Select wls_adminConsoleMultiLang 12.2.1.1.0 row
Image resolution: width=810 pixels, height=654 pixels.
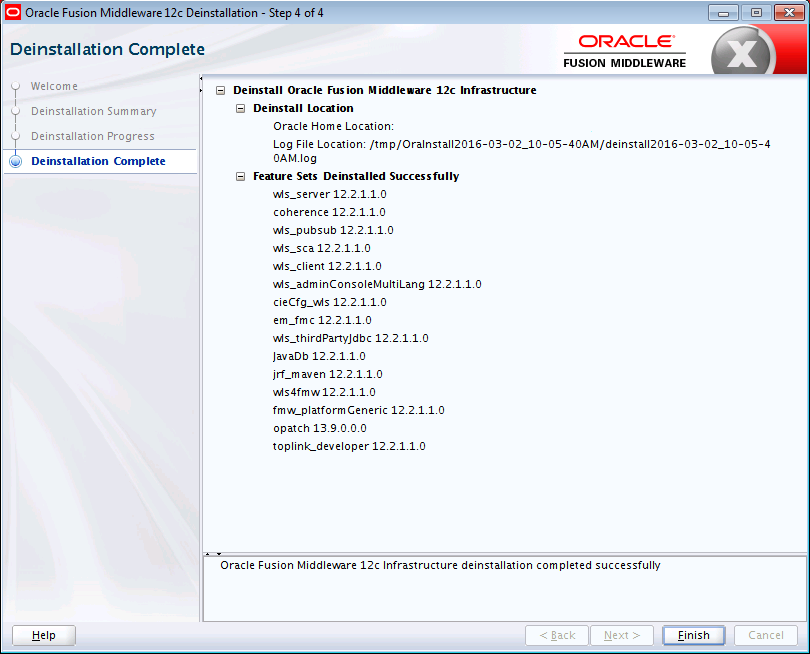pyautogui.click(x=377, y=285)
